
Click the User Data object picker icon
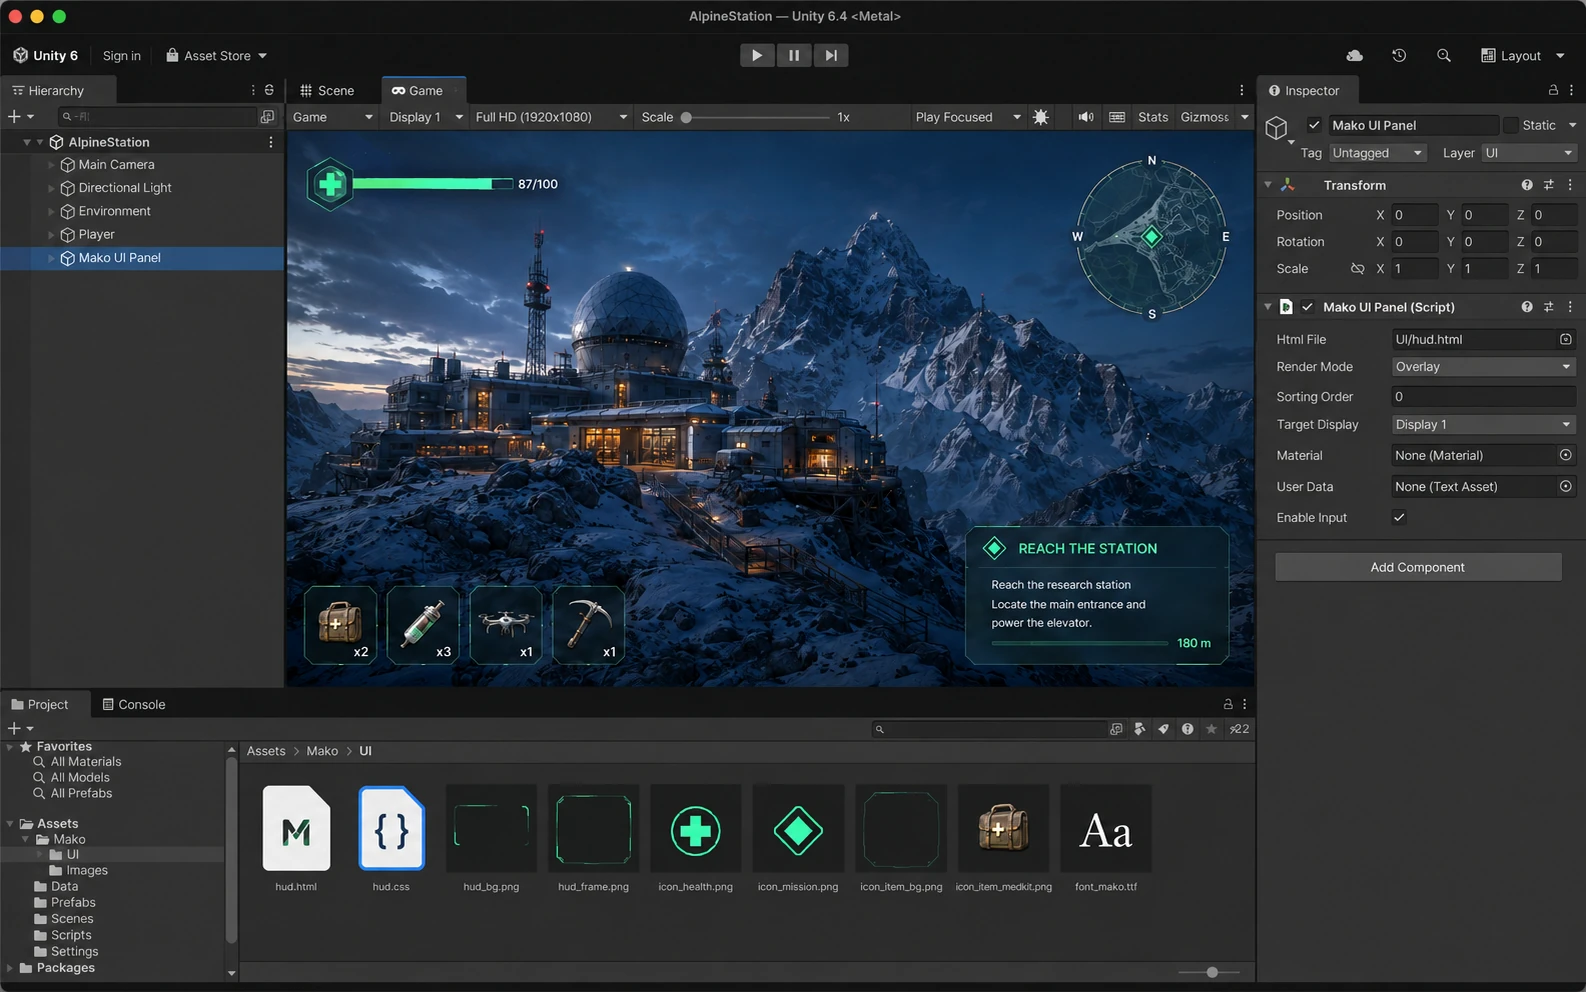(x=1566, y=487)
